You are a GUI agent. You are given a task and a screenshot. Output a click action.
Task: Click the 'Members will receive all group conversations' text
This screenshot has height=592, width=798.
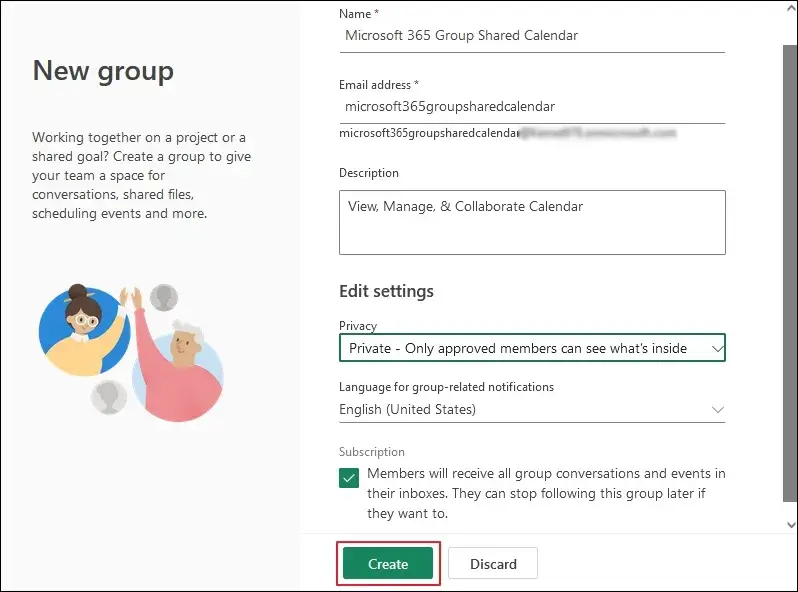[x=546, y=493]
